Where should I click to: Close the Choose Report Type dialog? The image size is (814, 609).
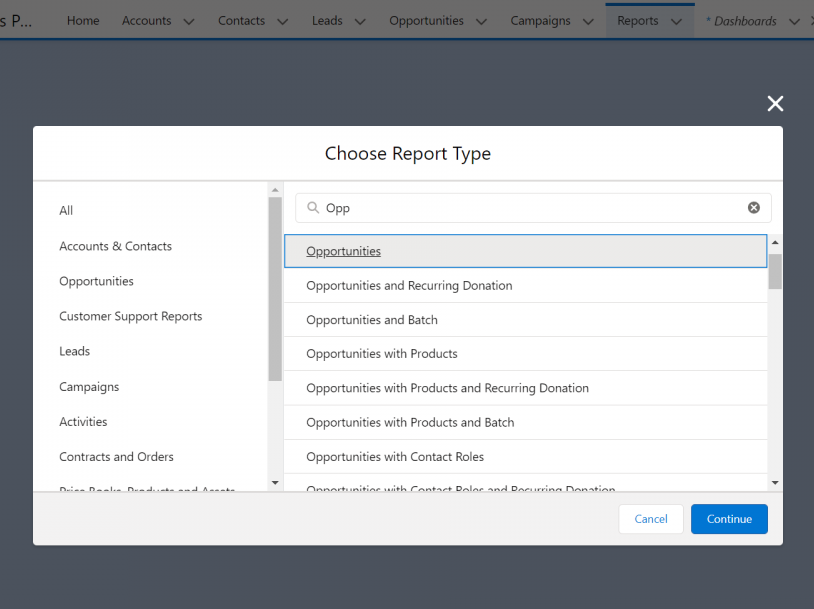click(x=775, y=103)
